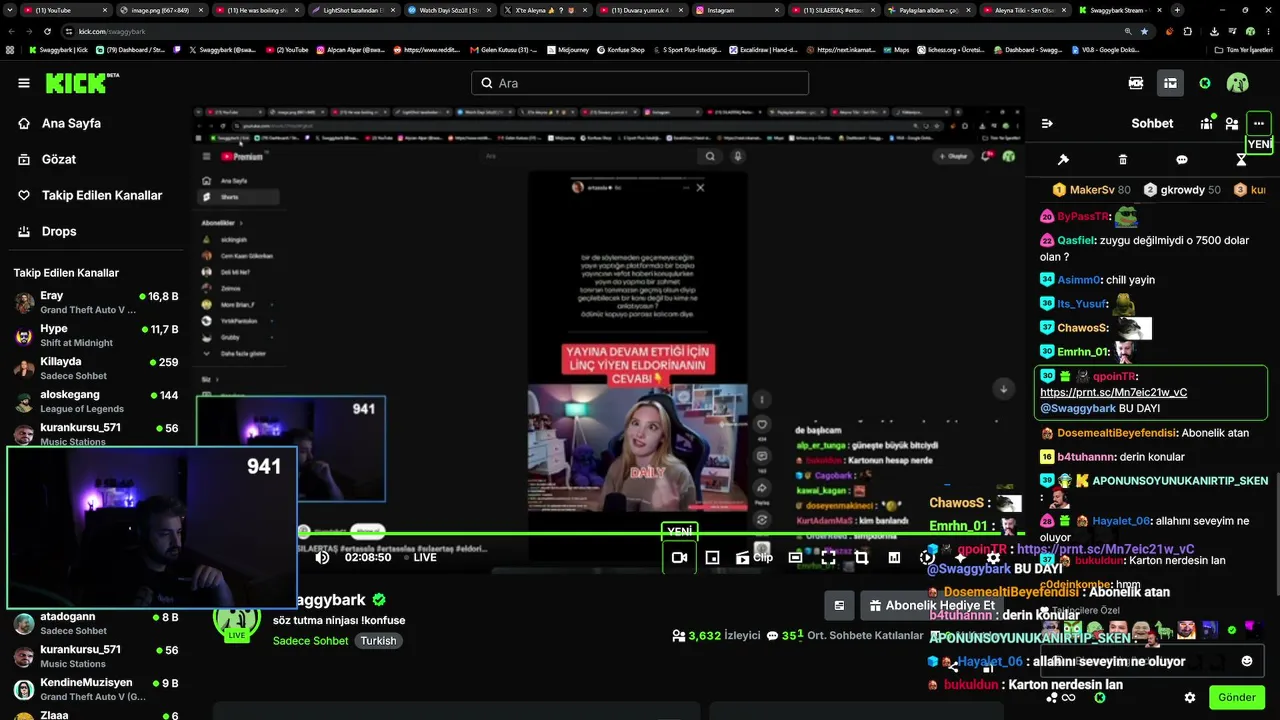Viewport: 1280px width, 720px height.
Task: Open atadogann channel in followed list
Action: (x=96, y=623)
